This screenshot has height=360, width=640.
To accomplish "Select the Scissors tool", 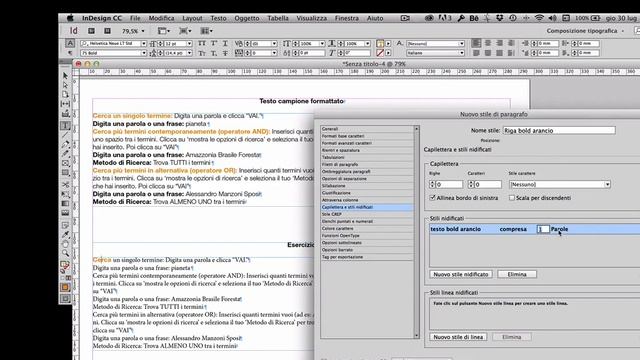I will coord(65,184).
